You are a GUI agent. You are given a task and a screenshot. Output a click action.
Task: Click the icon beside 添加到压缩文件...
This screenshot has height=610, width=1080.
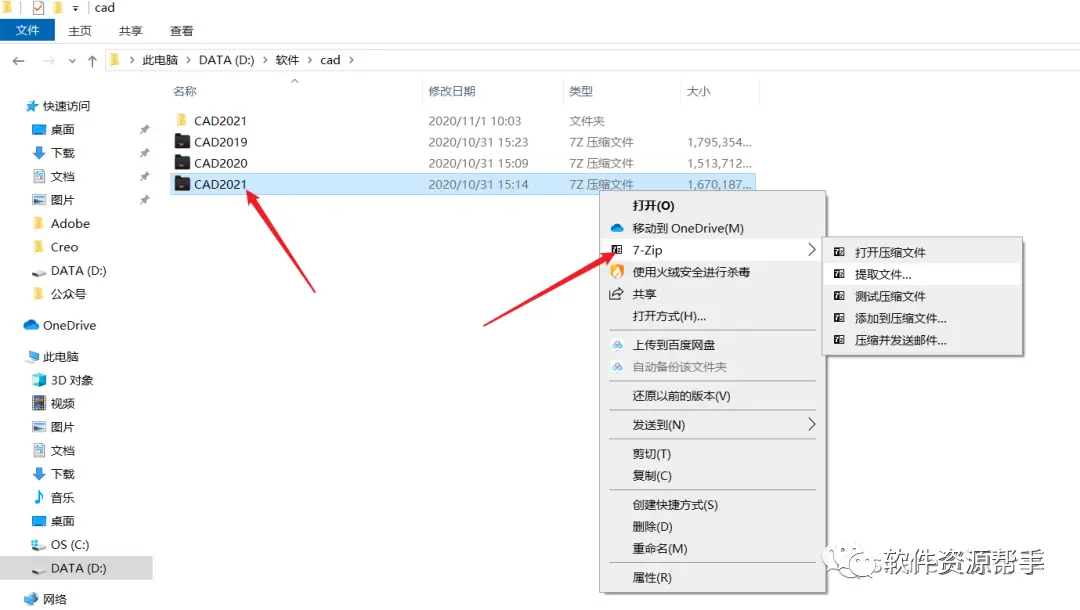839,318
